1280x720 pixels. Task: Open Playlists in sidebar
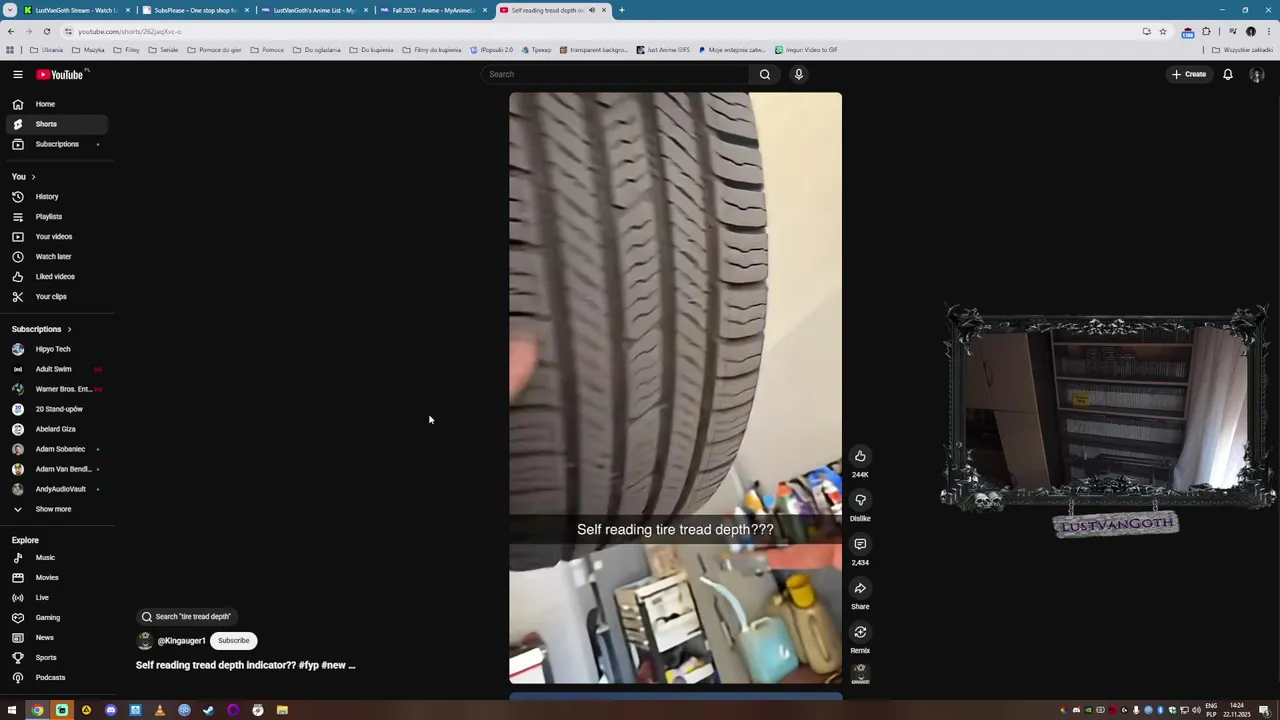pos(56,217)
